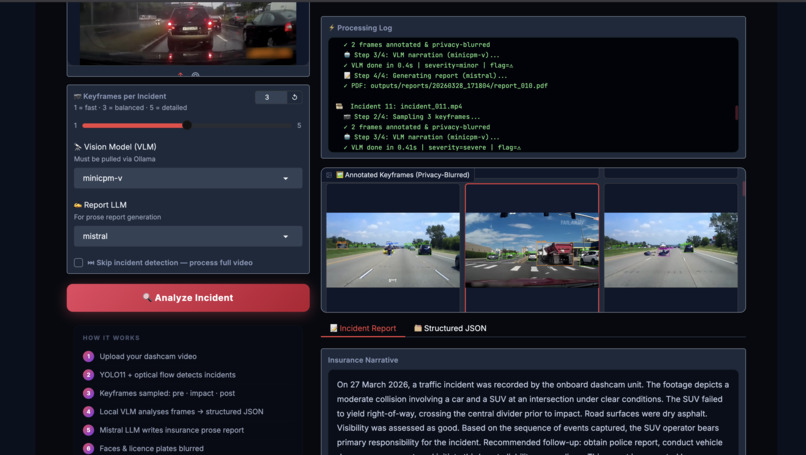Click the Analyze Incident button
The image size is (806, 455).
coord(188,298)
